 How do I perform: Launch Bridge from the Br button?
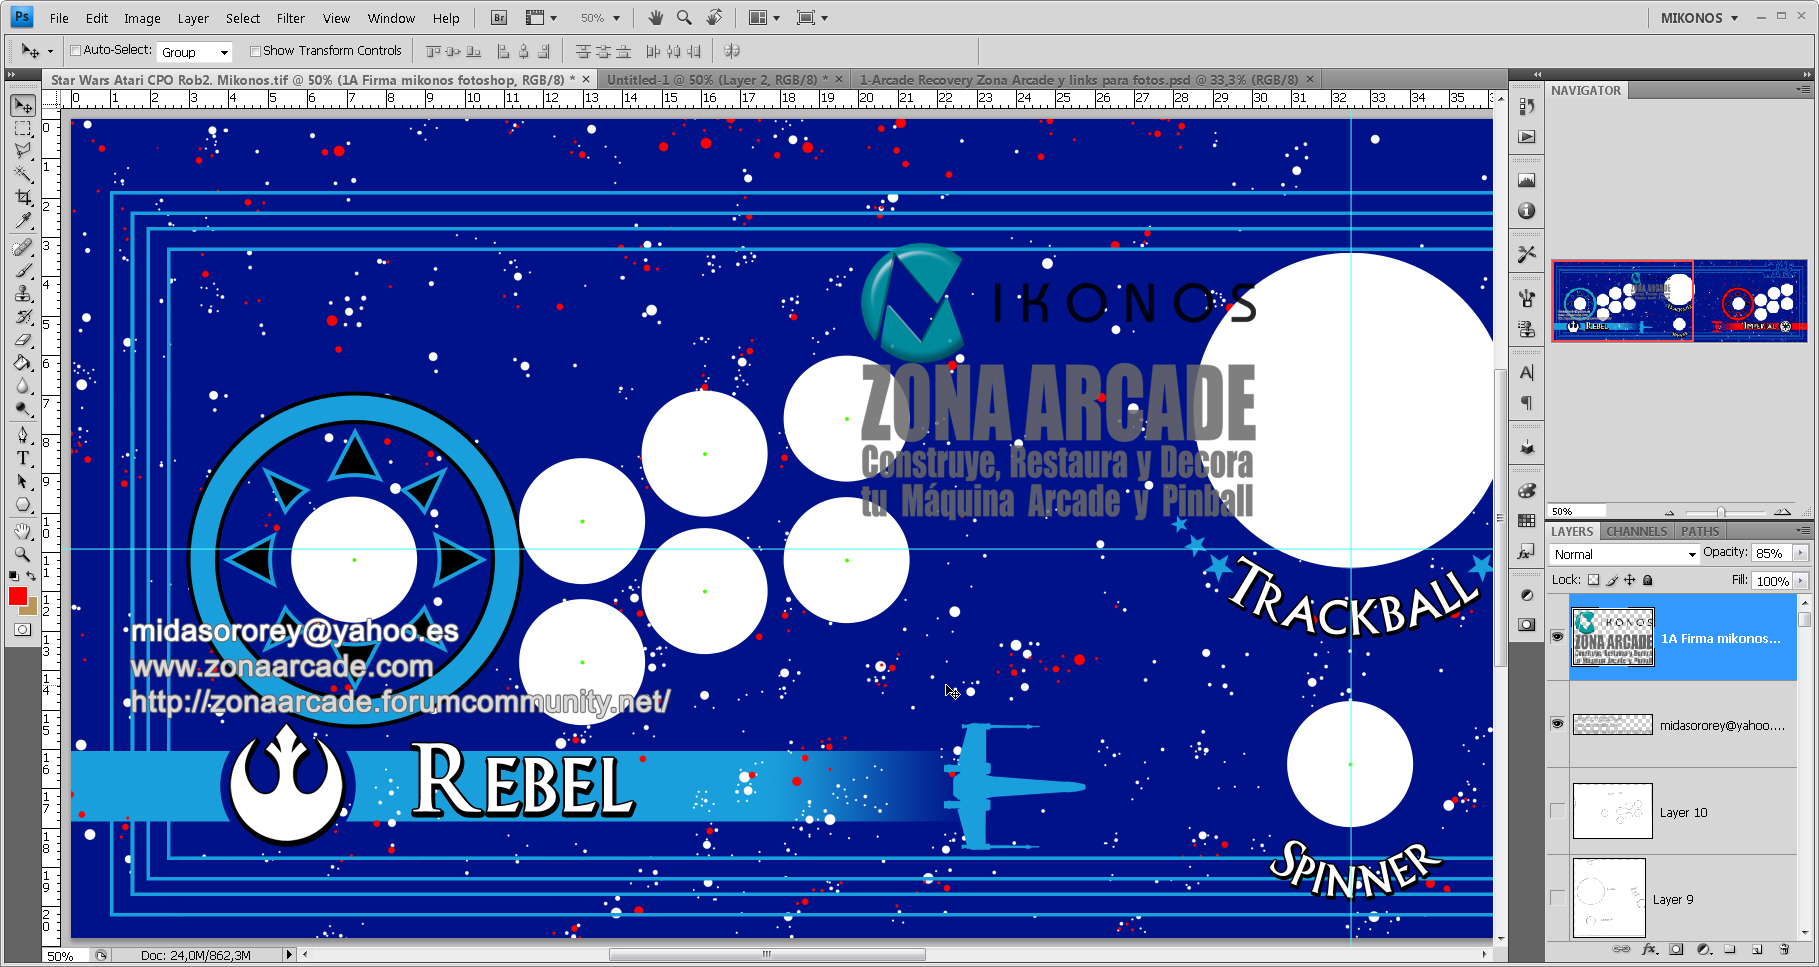click(x=499, y=18)
